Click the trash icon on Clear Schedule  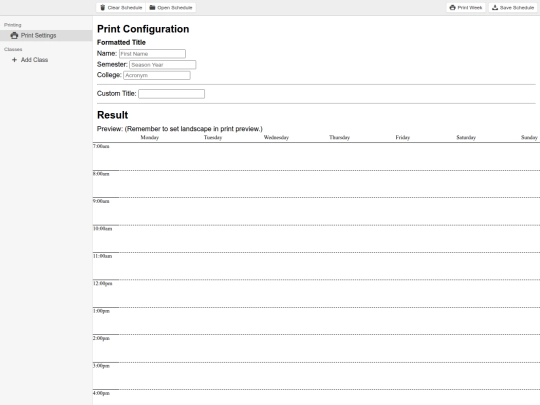(x=103, y=8)
